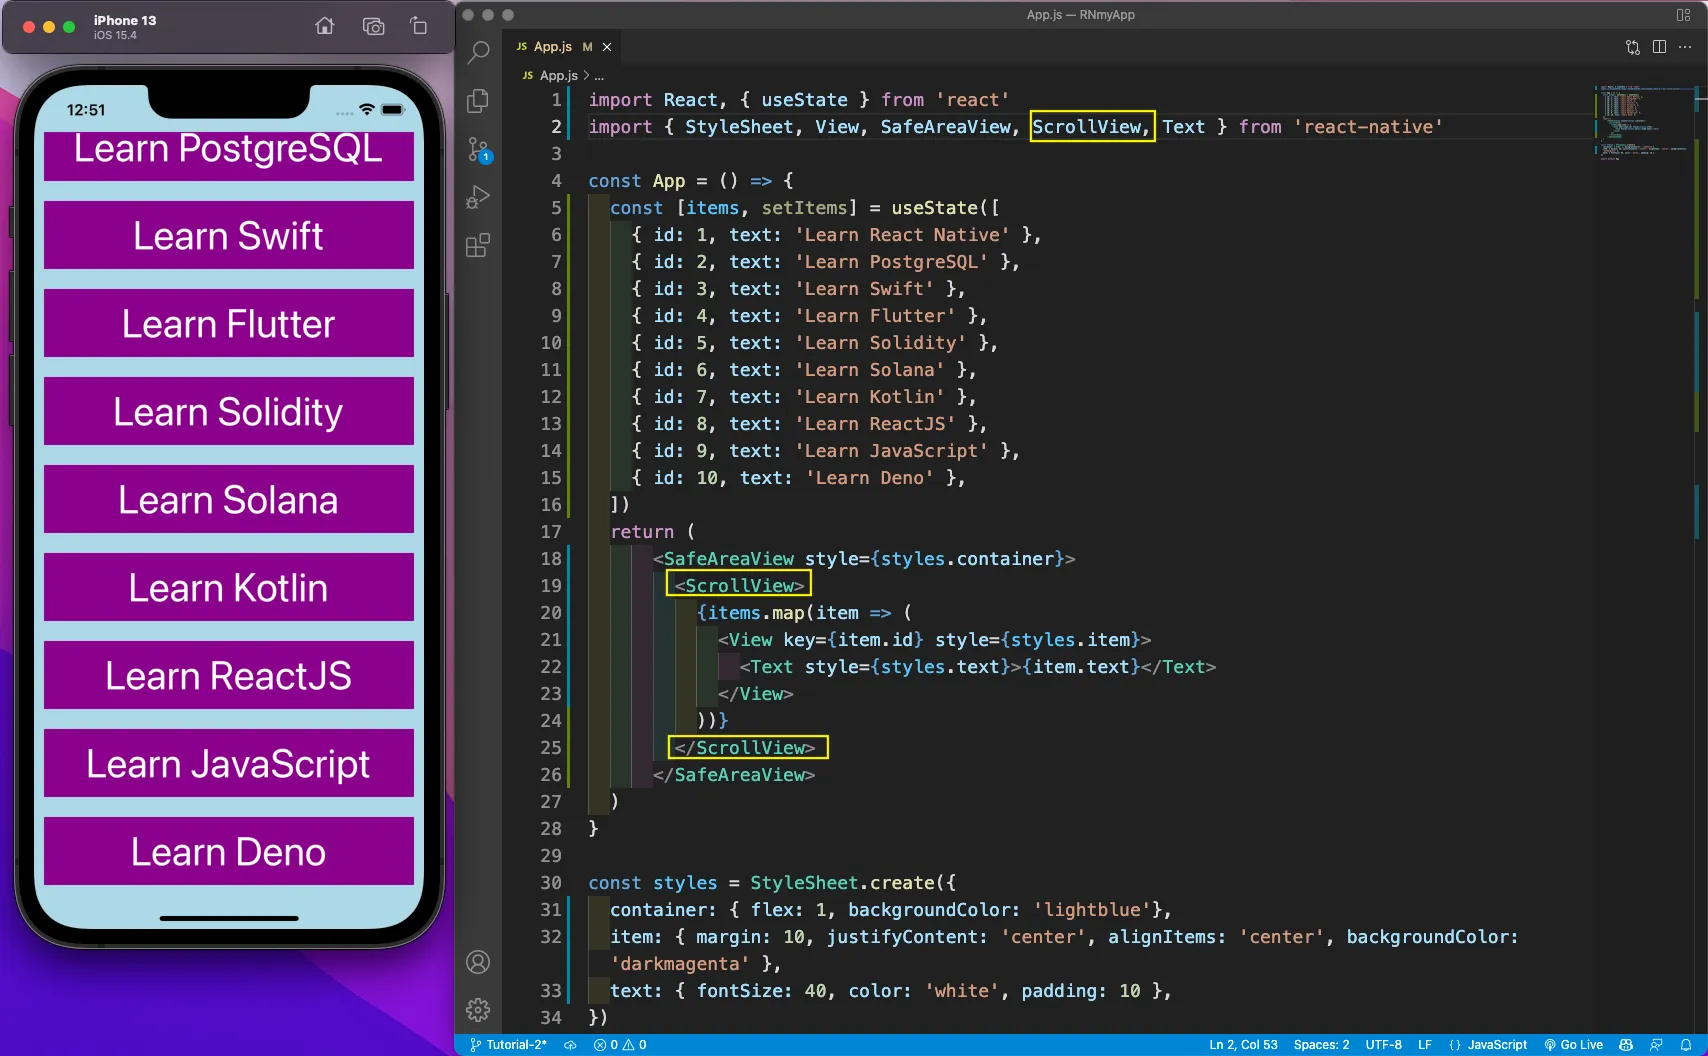The width and height of the screenshot is (1708, 1056).
Task: Open the Run and Debug view
Action: [x=478, y=197]
